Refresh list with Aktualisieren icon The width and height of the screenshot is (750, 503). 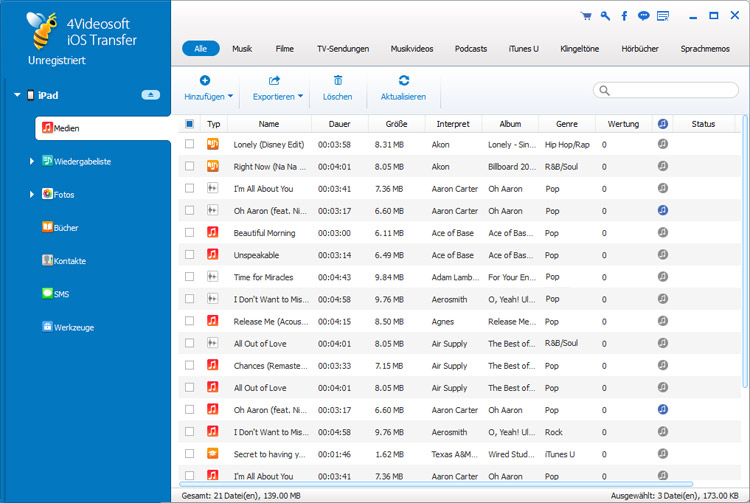[403, 81]
